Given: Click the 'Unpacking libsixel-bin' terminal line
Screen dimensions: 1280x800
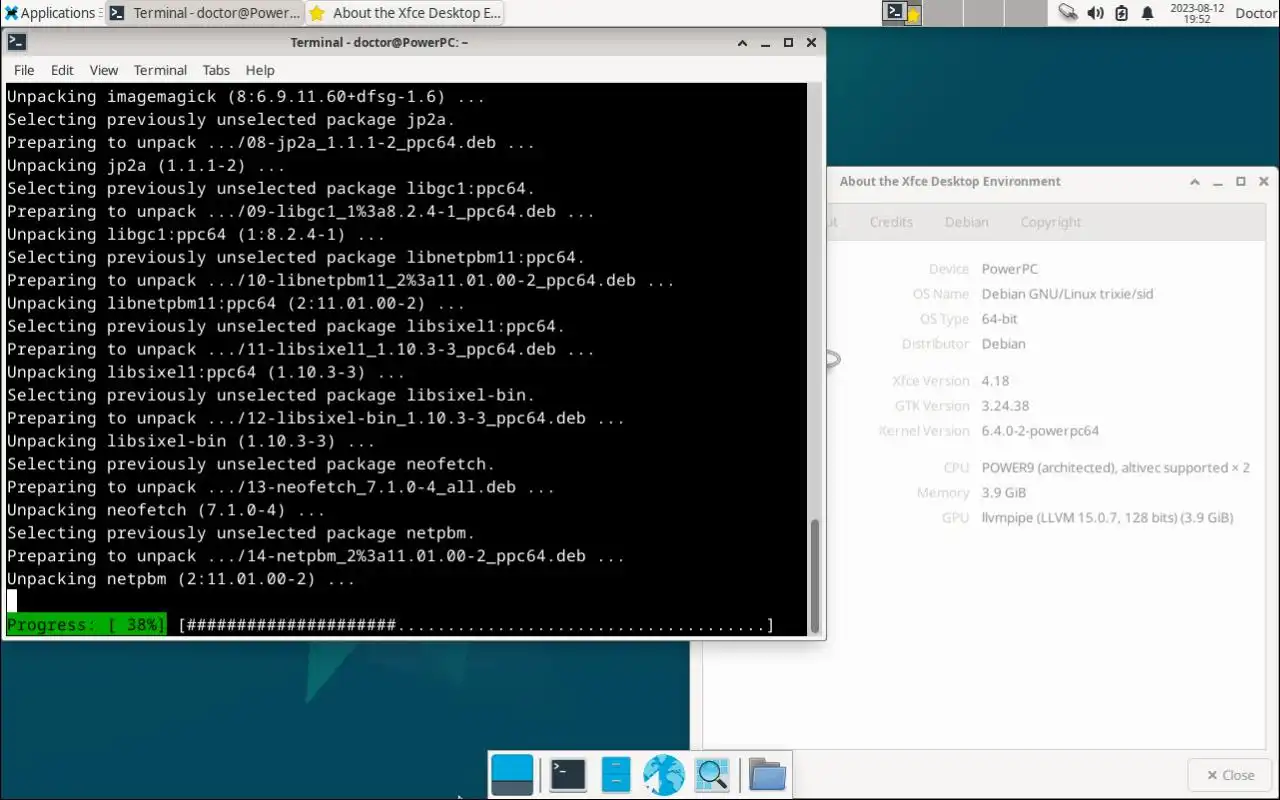Looking at the screenshot, I should [191, 441].
